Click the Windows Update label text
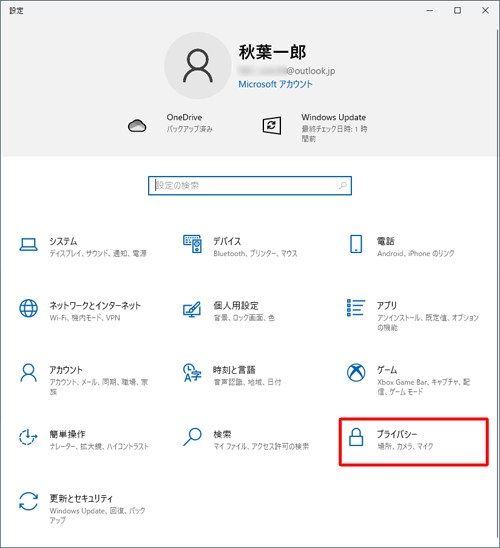 [334, 117]
